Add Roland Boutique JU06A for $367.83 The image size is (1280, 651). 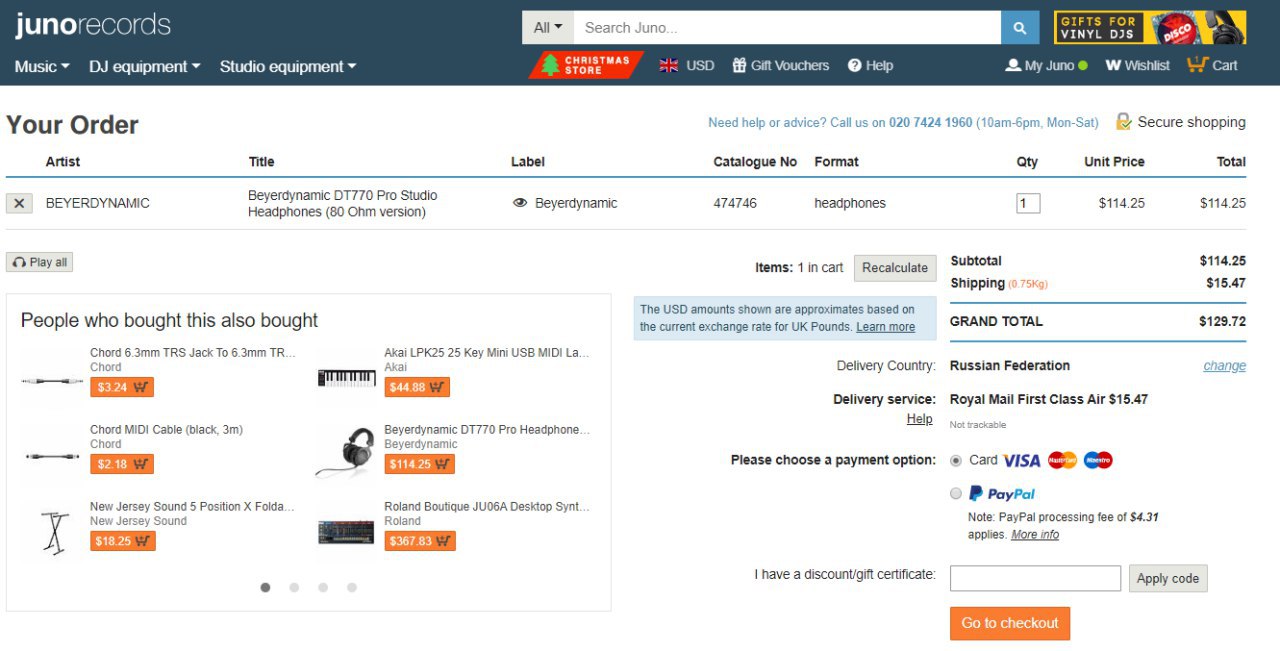(x=420, y=541)
